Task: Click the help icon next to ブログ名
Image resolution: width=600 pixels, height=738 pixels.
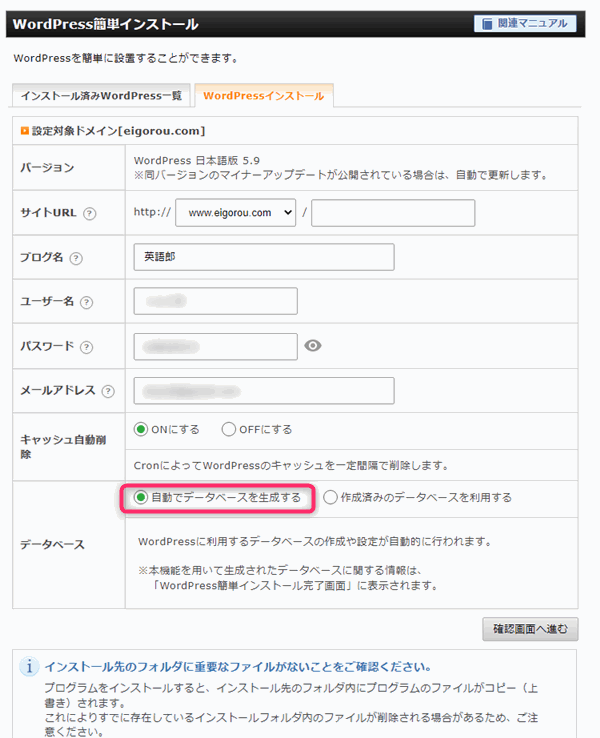Action: 76,258
